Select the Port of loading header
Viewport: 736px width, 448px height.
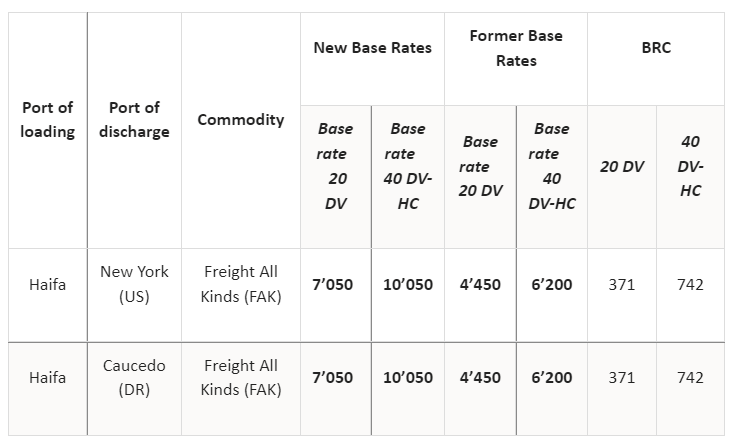[47, 120]
